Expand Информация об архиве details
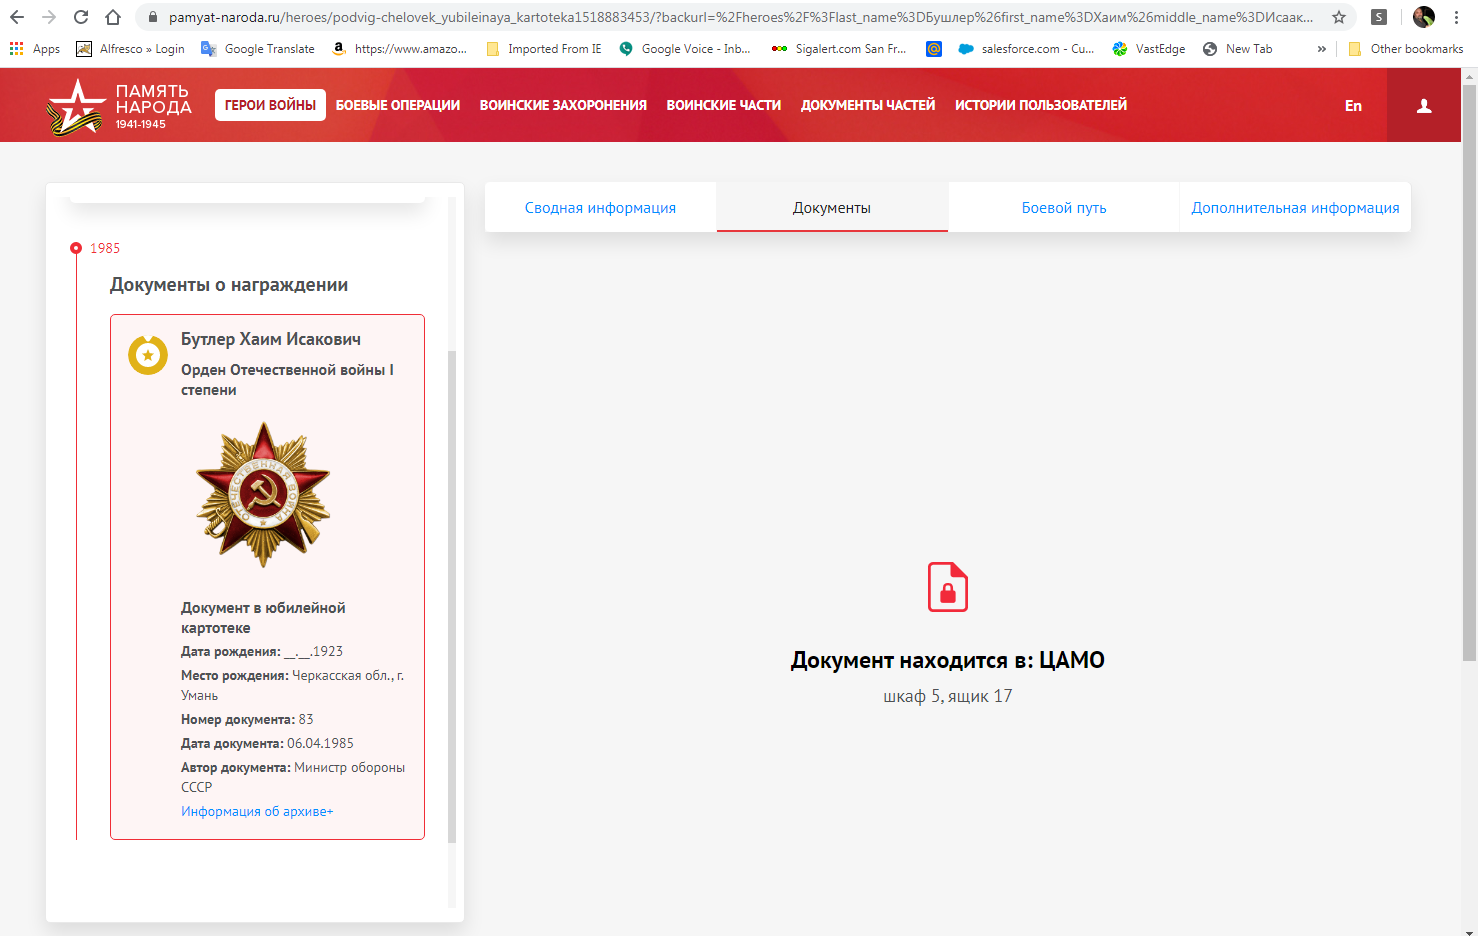This screenshot has width=1478, height=936. [x=257, y=811]
